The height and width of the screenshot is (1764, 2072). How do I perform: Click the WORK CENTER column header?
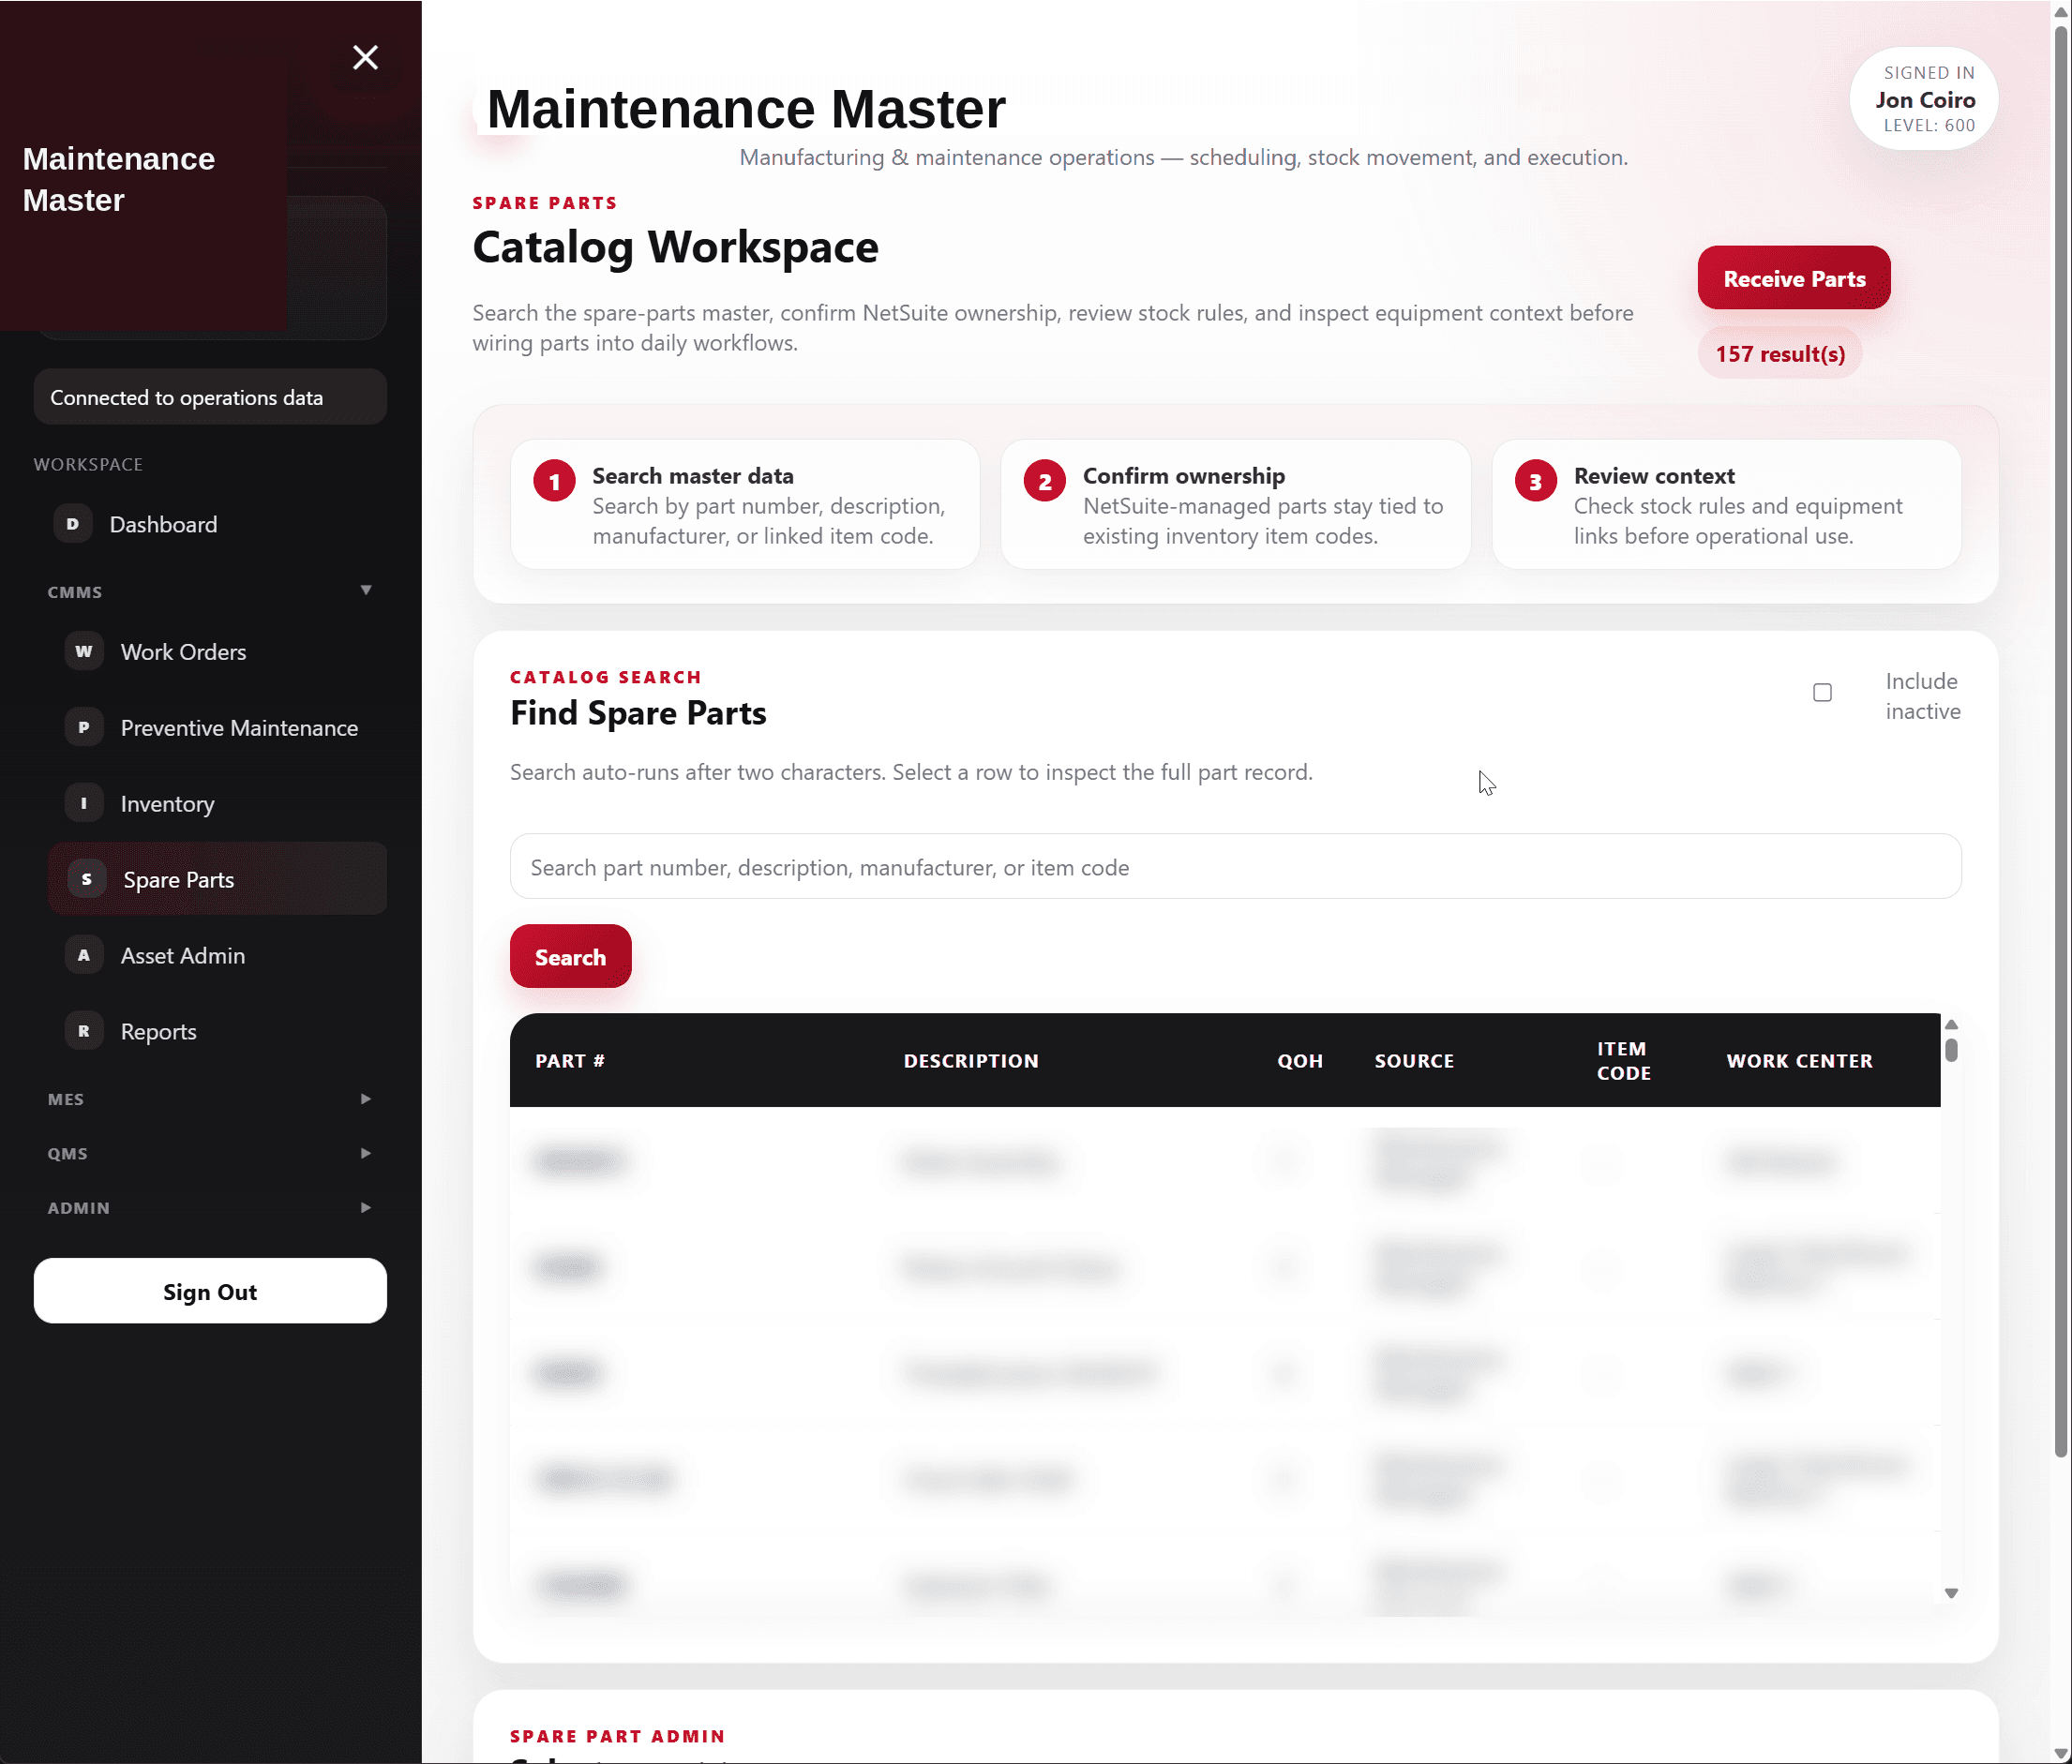click(1799, 1061)
